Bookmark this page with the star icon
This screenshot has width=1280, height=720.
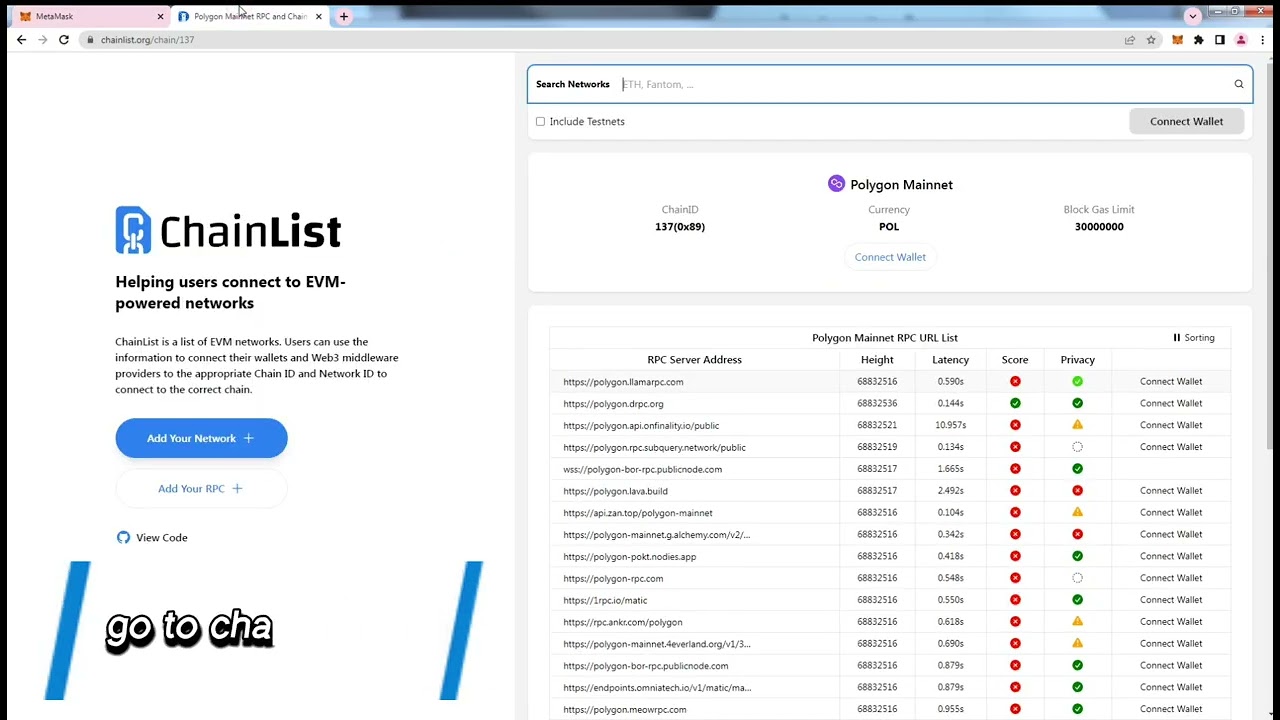[x=1151, y=40]
